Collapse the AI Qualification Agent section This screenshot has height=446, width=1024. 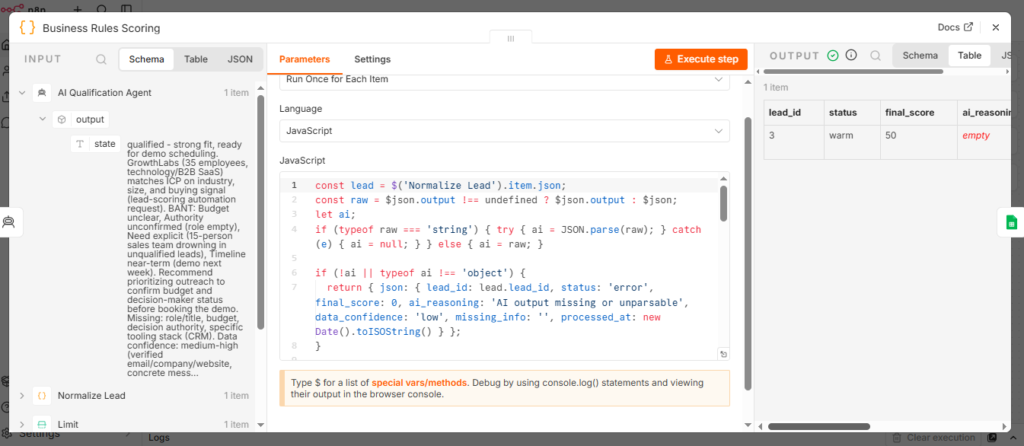pos(22,93)
